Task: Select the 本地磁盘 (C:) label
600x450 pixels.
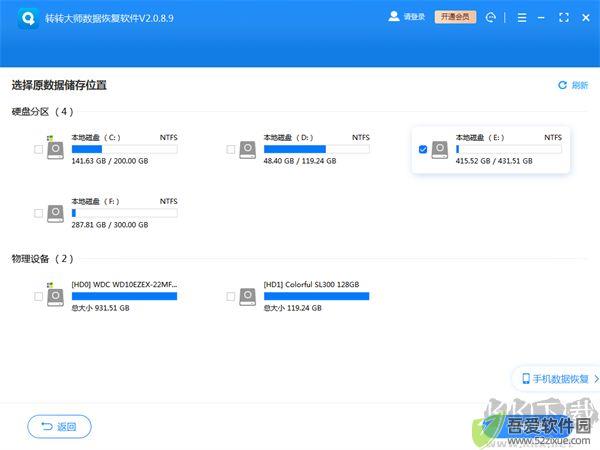Action: click(x=96, y=137)
